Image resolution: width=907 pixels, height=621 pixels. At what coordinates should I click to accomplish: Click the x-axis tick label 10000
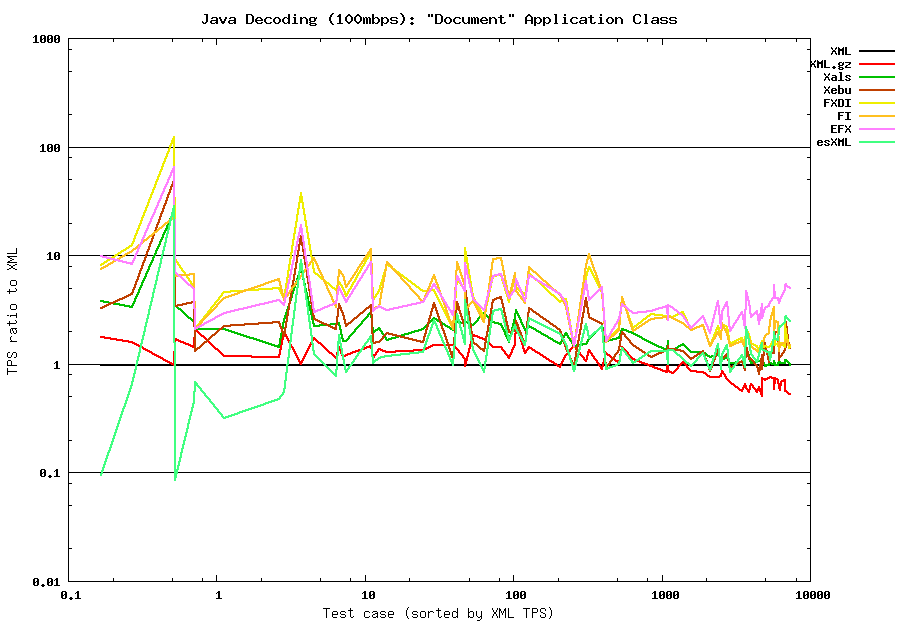click(x=812, y=596)
